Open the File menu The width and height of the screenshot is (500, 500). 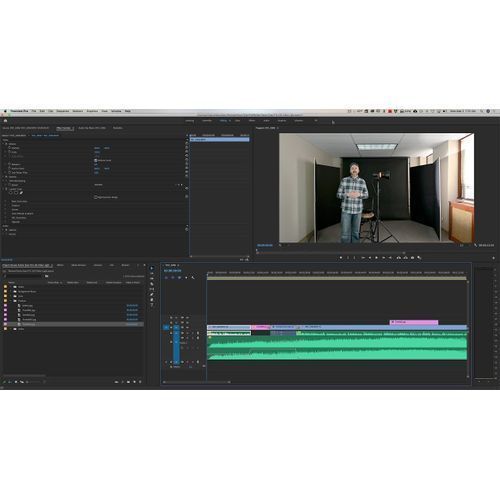pyautogui.click(x=34, y=111)
